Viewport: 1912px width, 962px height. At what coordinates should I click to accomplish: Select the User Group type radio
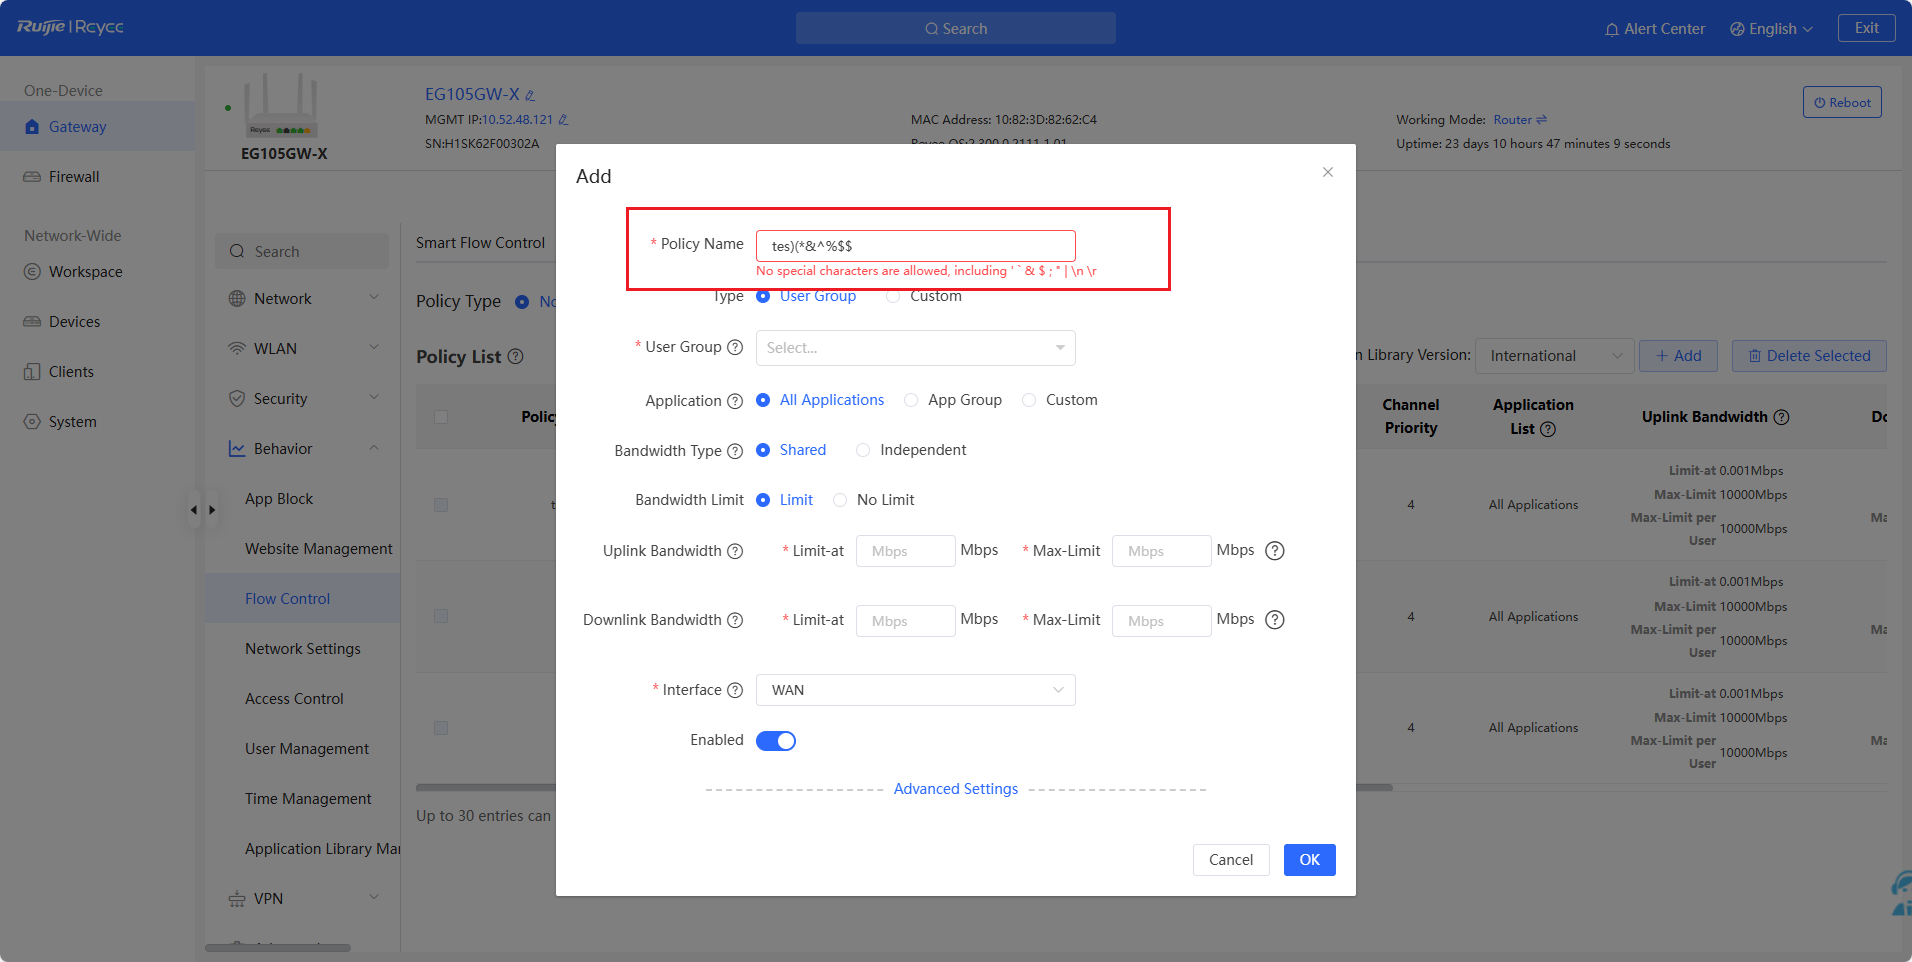[763, 296]
